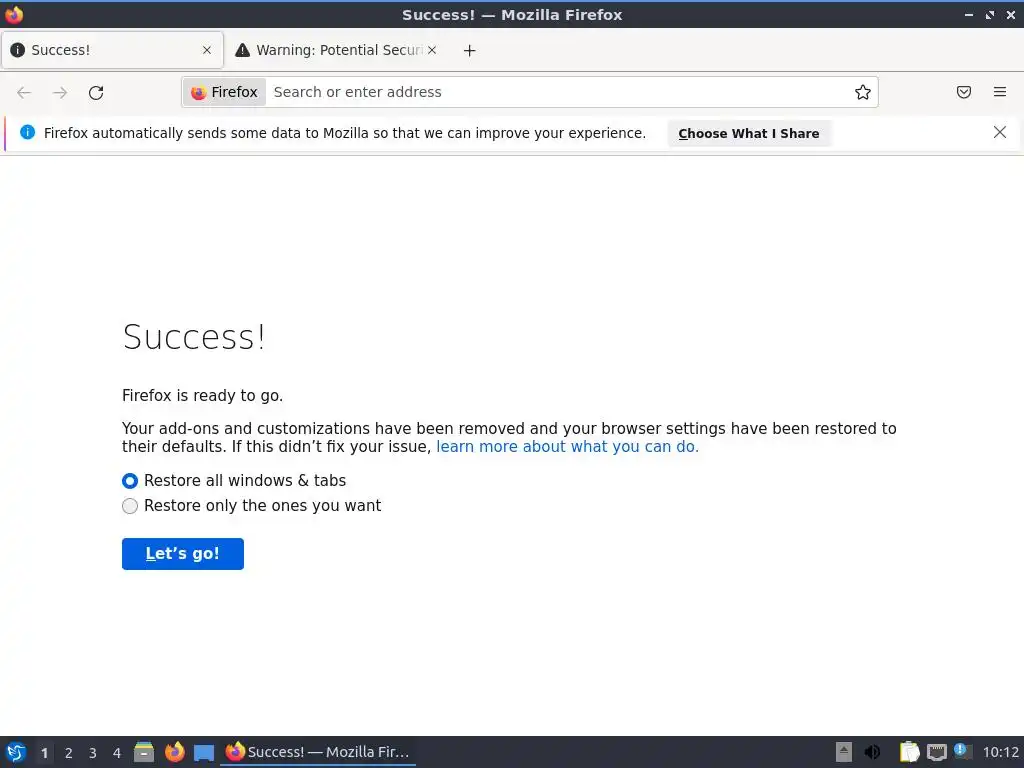Screen dimensions: 1024x768
Task: Minimize the Firefox window
Action: (968, 14)
